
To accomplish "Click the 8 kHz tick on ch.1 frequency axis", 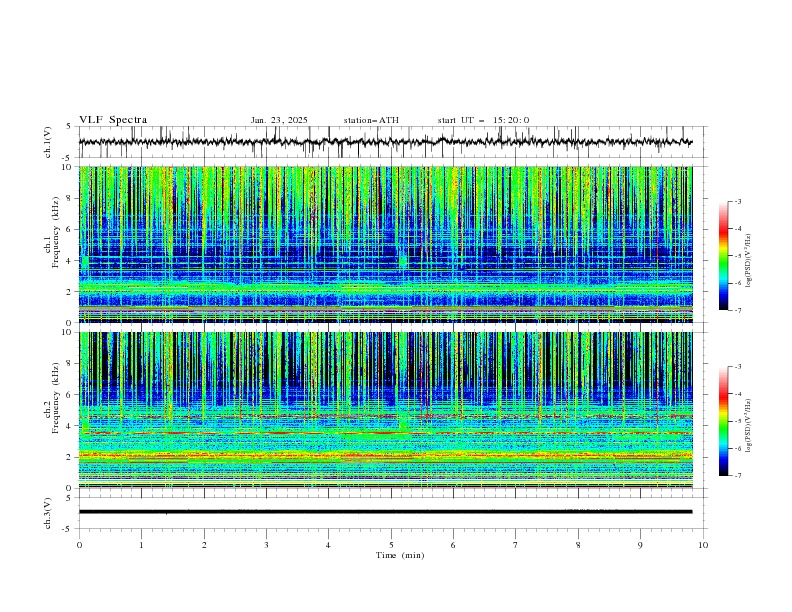I will tap(70, 198).
